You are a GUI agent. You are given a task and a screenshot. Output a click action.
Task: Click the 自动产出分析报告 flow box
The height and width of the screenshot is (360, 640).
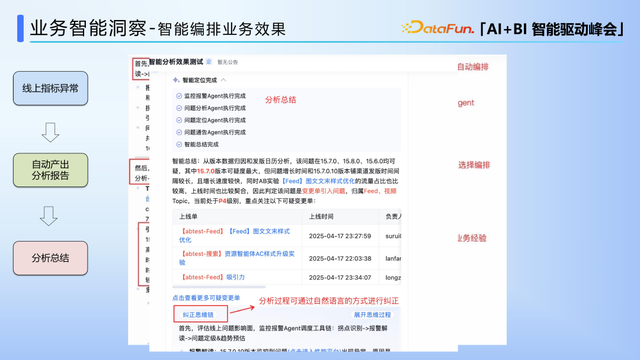click(x=50, y=170)
